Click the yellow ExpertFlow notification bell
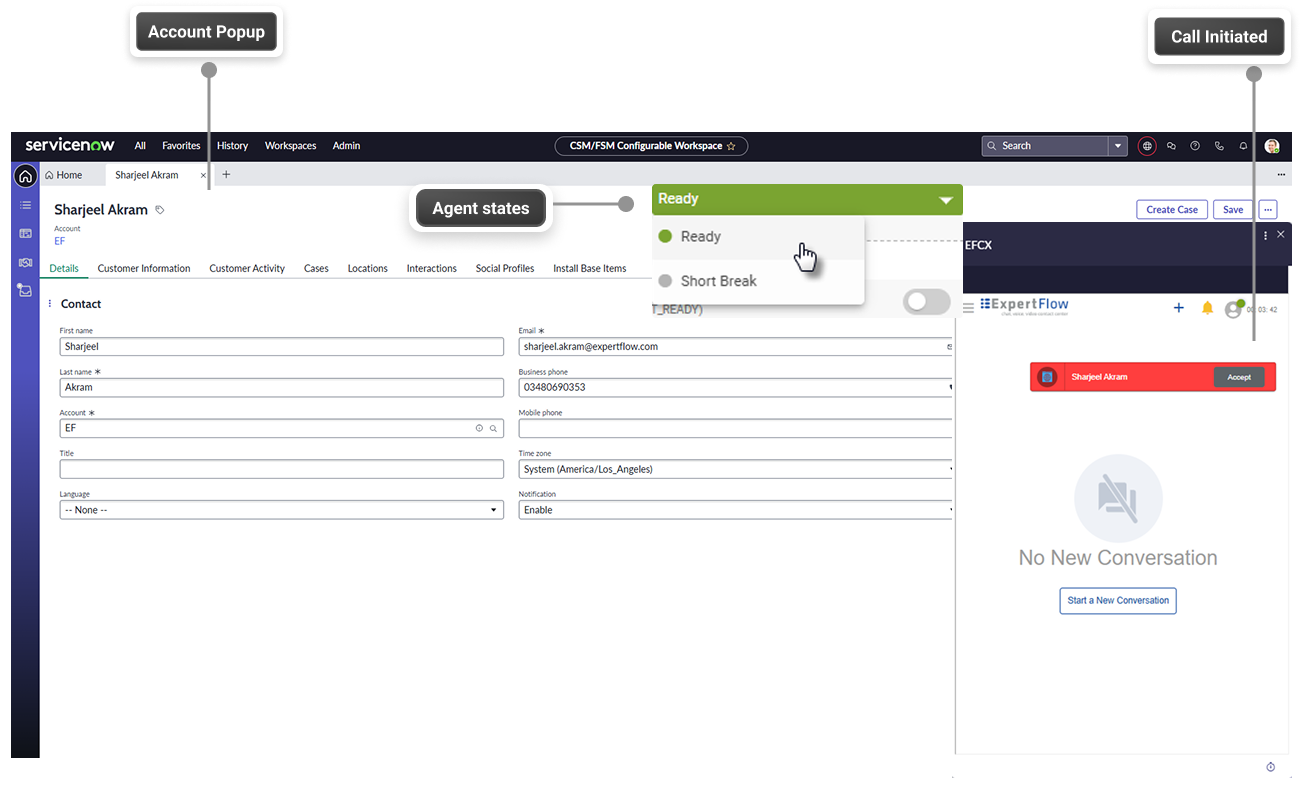Viewport: 1304px width, 789px height. (1207, 308)
